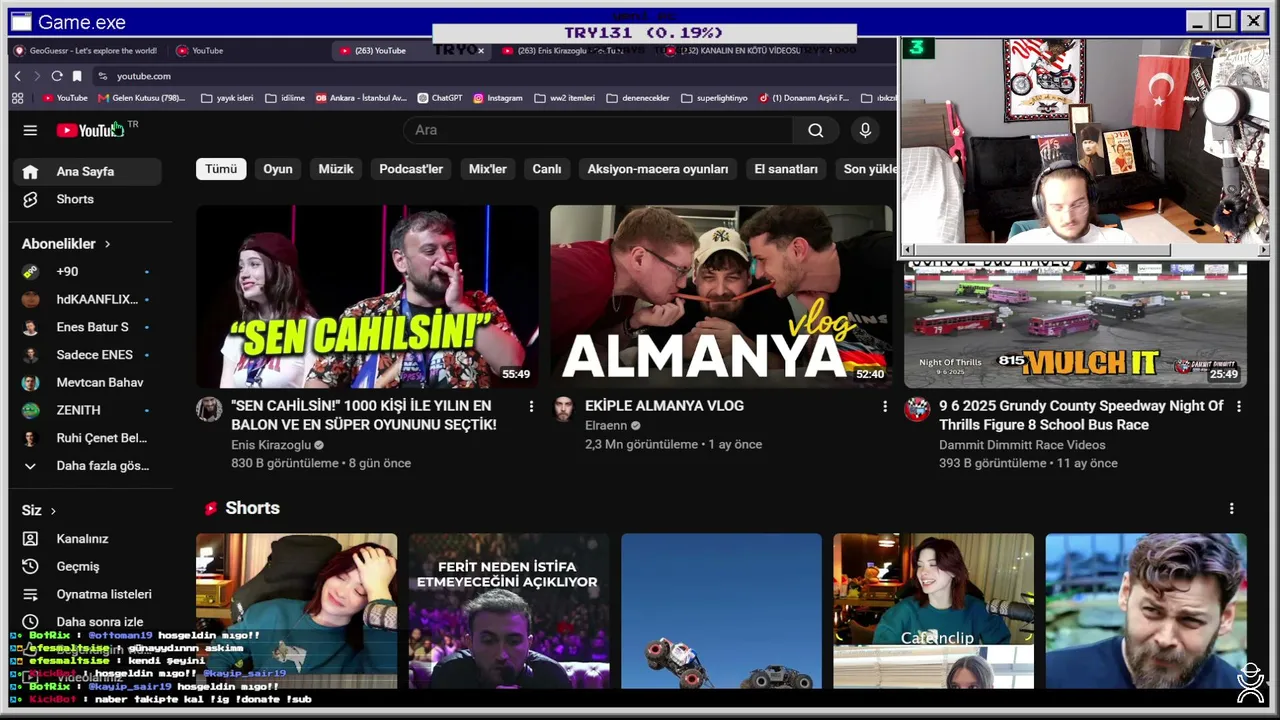The image size is (1280, 720).
Task: Expand the Siz section chevron
Action: pyautogui.click(x=53, y=511)
